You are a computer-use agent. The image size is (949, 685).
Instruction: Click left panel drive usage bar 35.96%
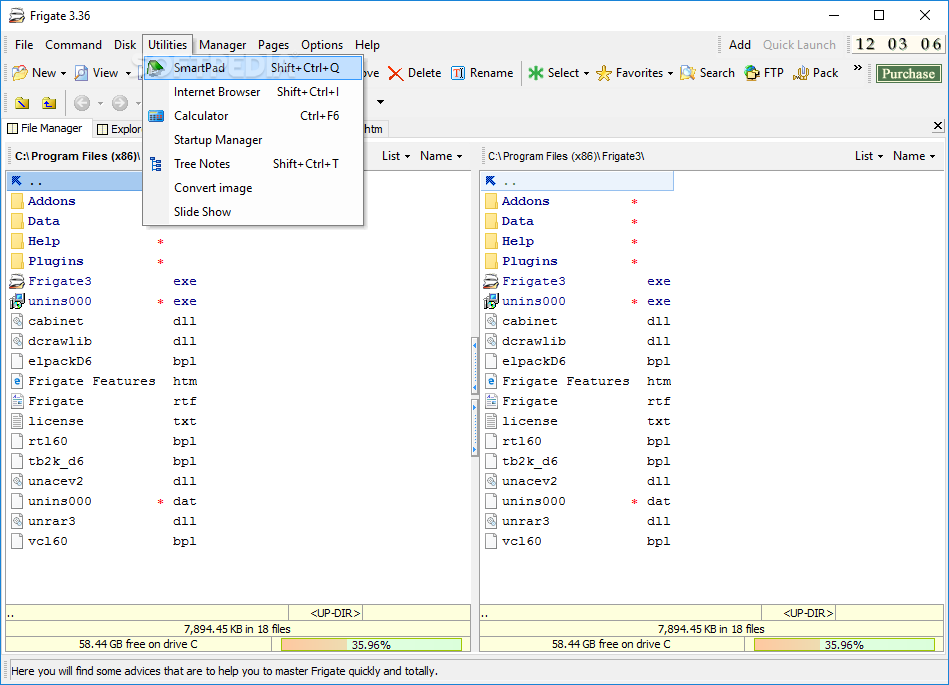point(372,645)
